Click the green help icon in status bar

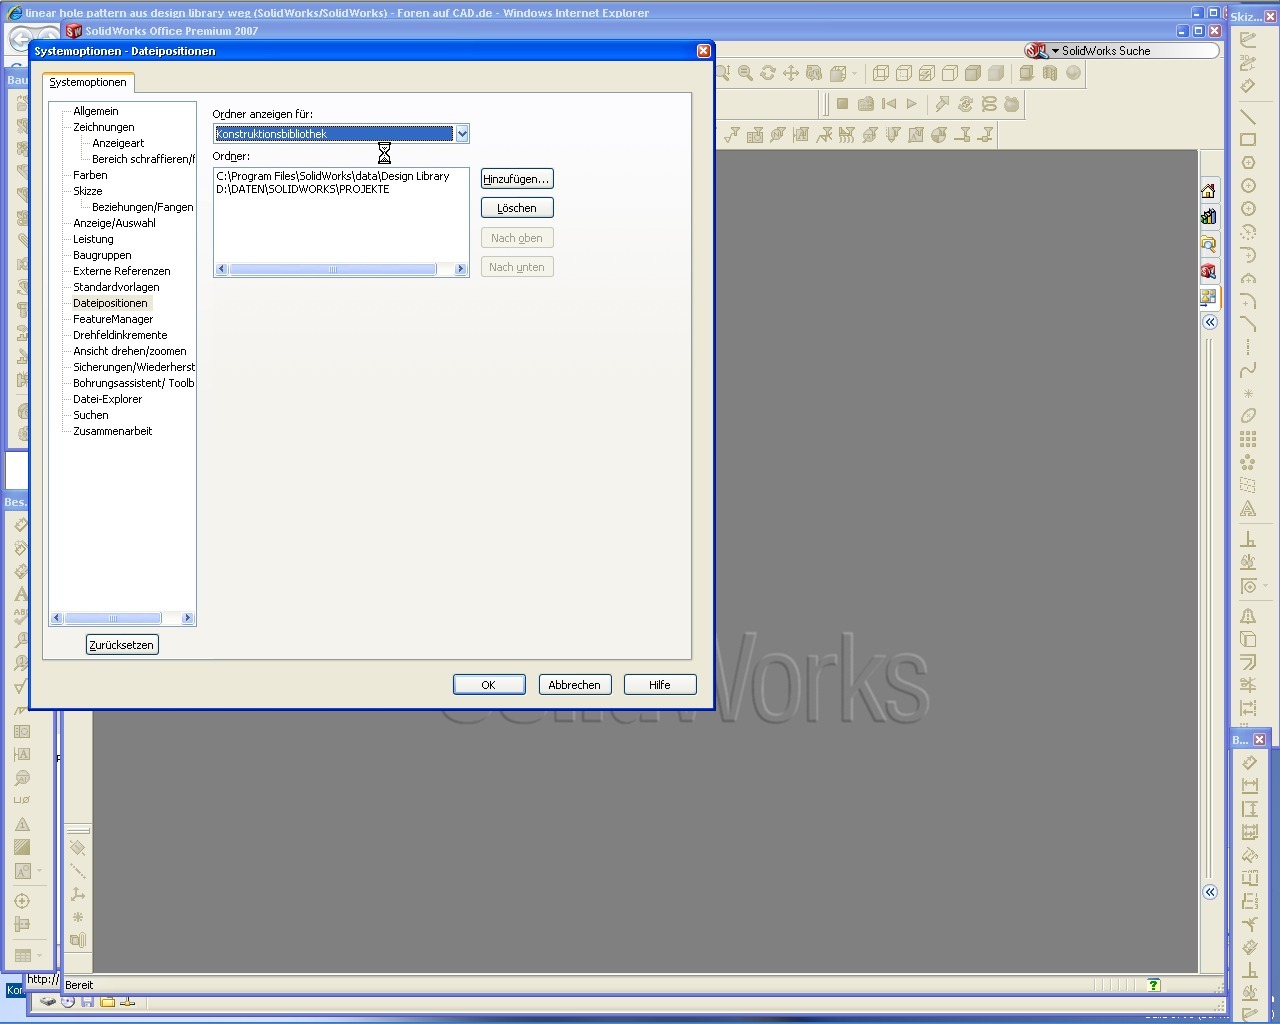tap(1154, 985)
